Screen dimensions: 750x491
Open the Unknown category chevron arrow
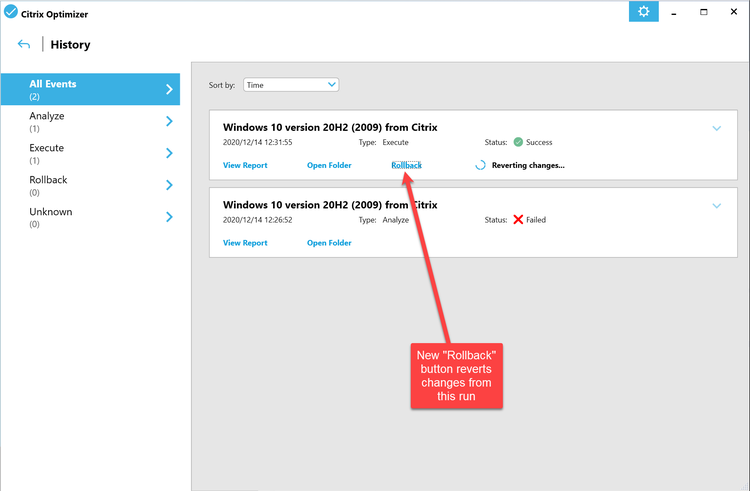click(x=169, y=217)
